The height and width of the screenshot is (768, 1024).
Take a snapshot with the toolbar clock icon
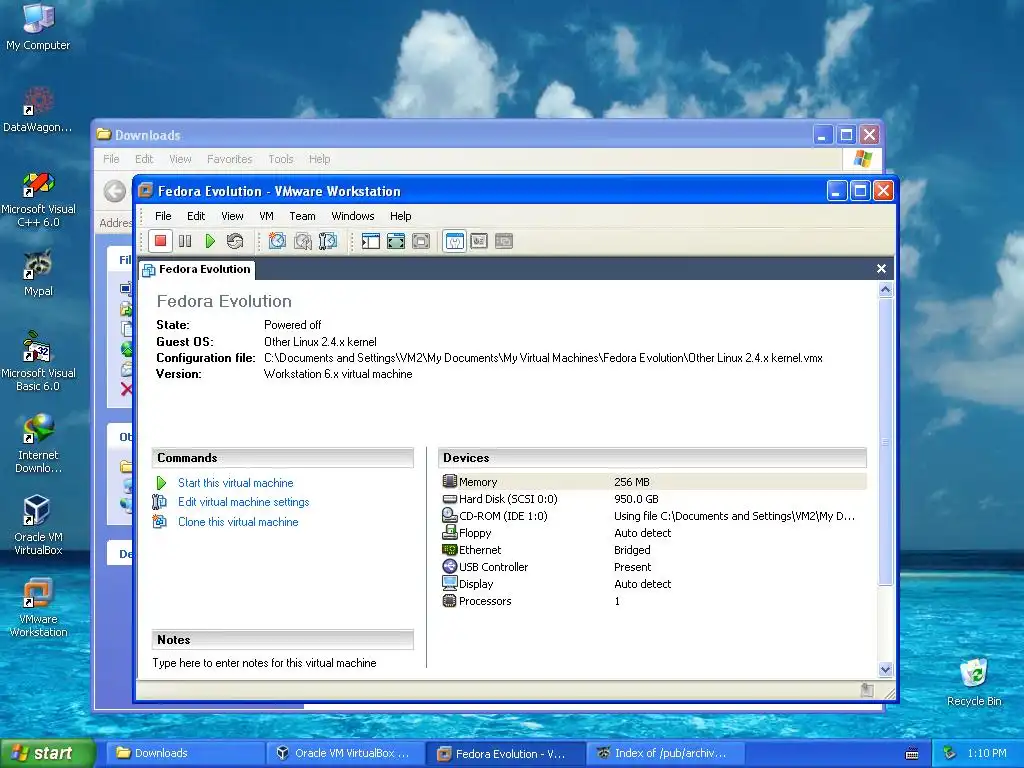tap(277, 241)
